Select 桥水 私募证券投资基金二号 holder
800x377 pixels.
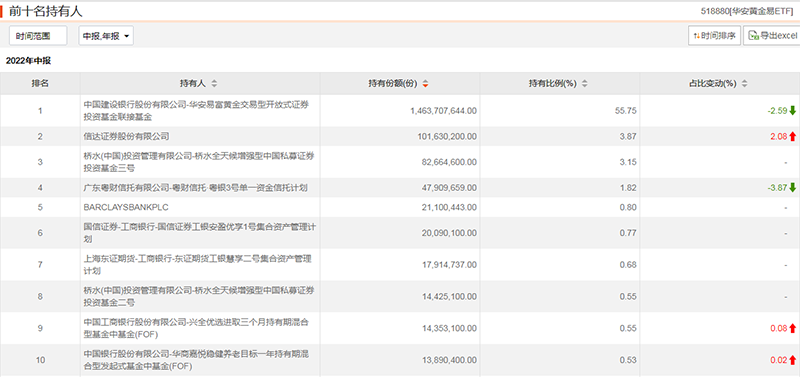tap(199, 296)
